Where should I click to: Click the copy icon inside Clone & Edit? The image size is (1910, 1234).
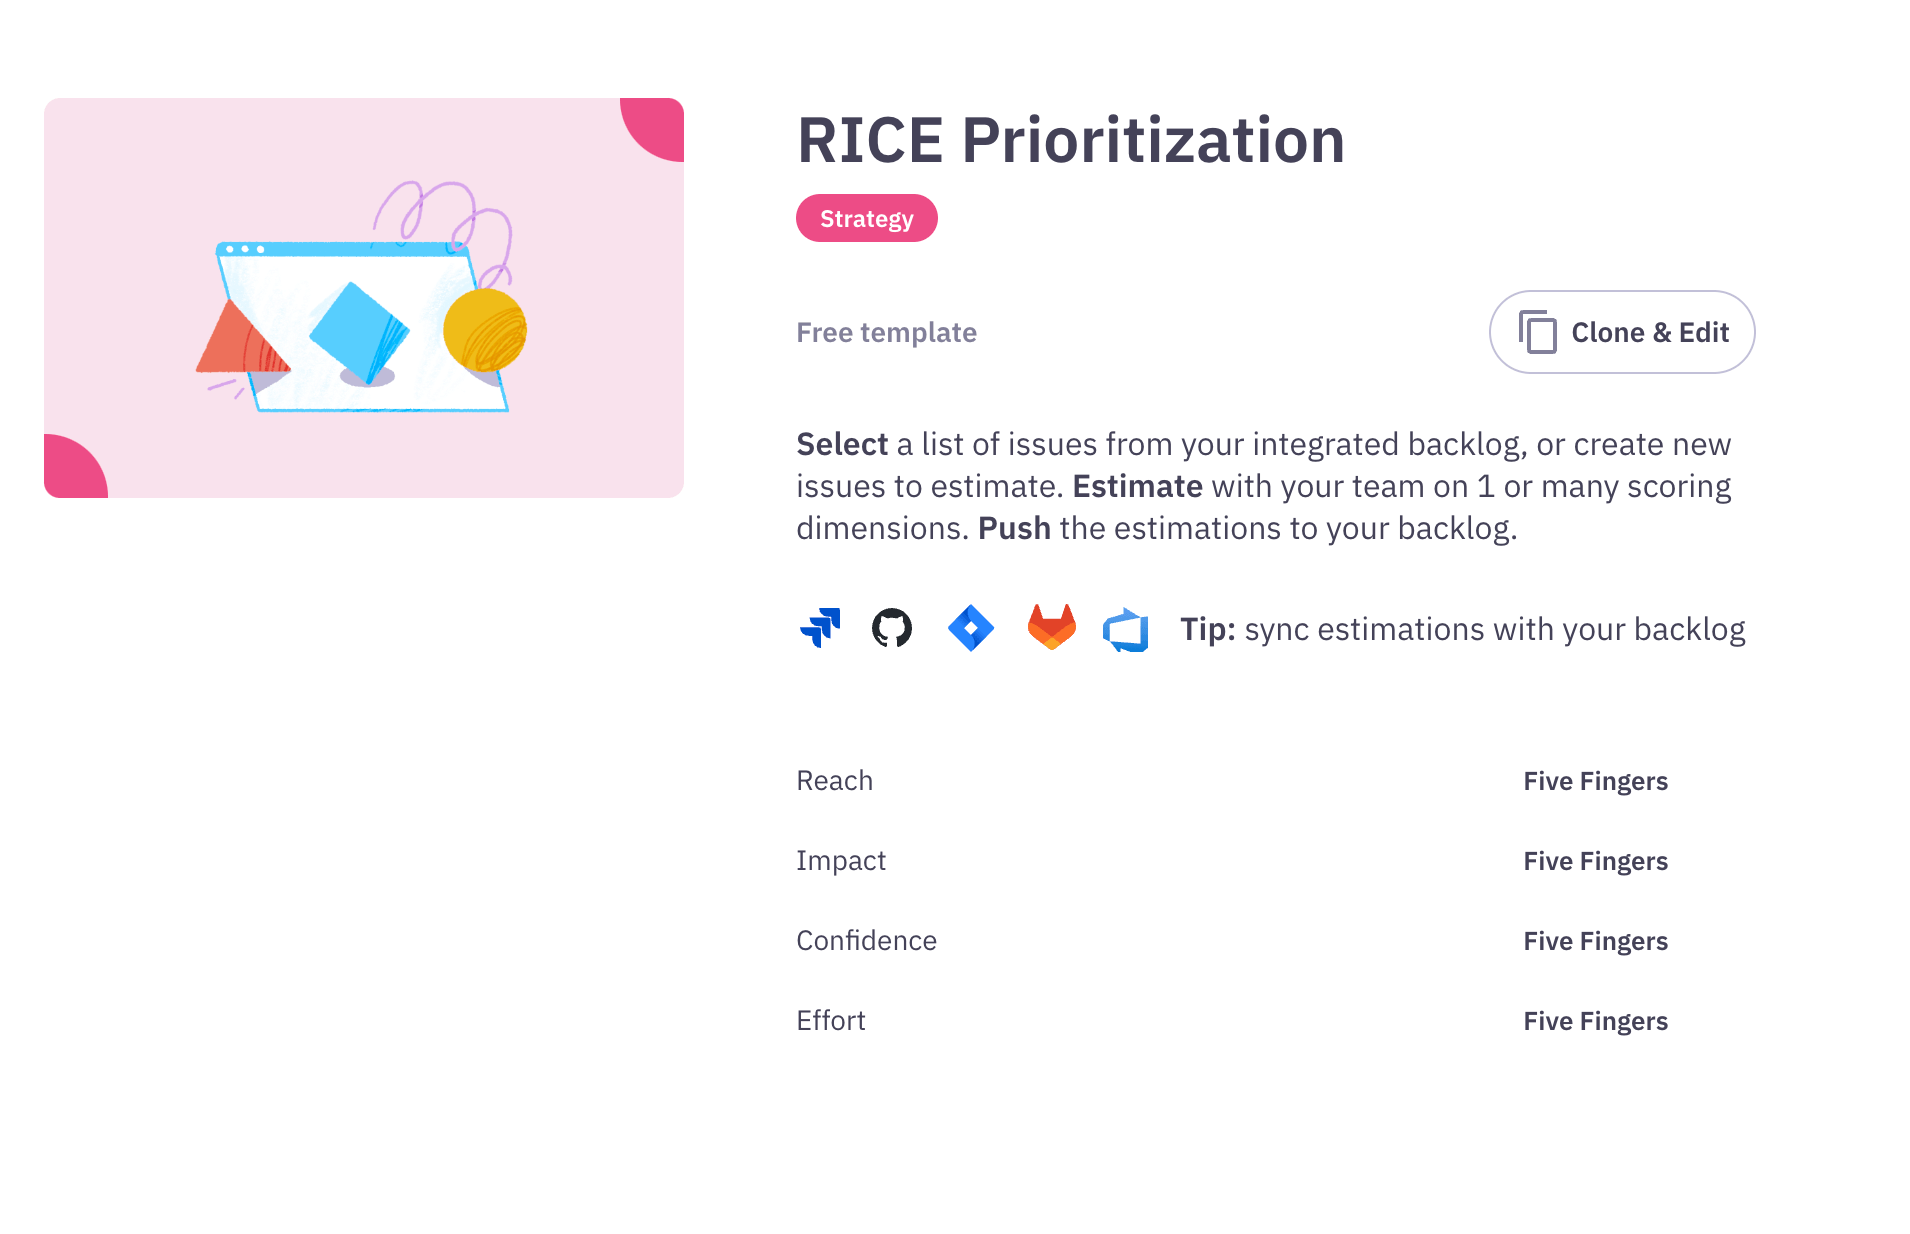1537,331
